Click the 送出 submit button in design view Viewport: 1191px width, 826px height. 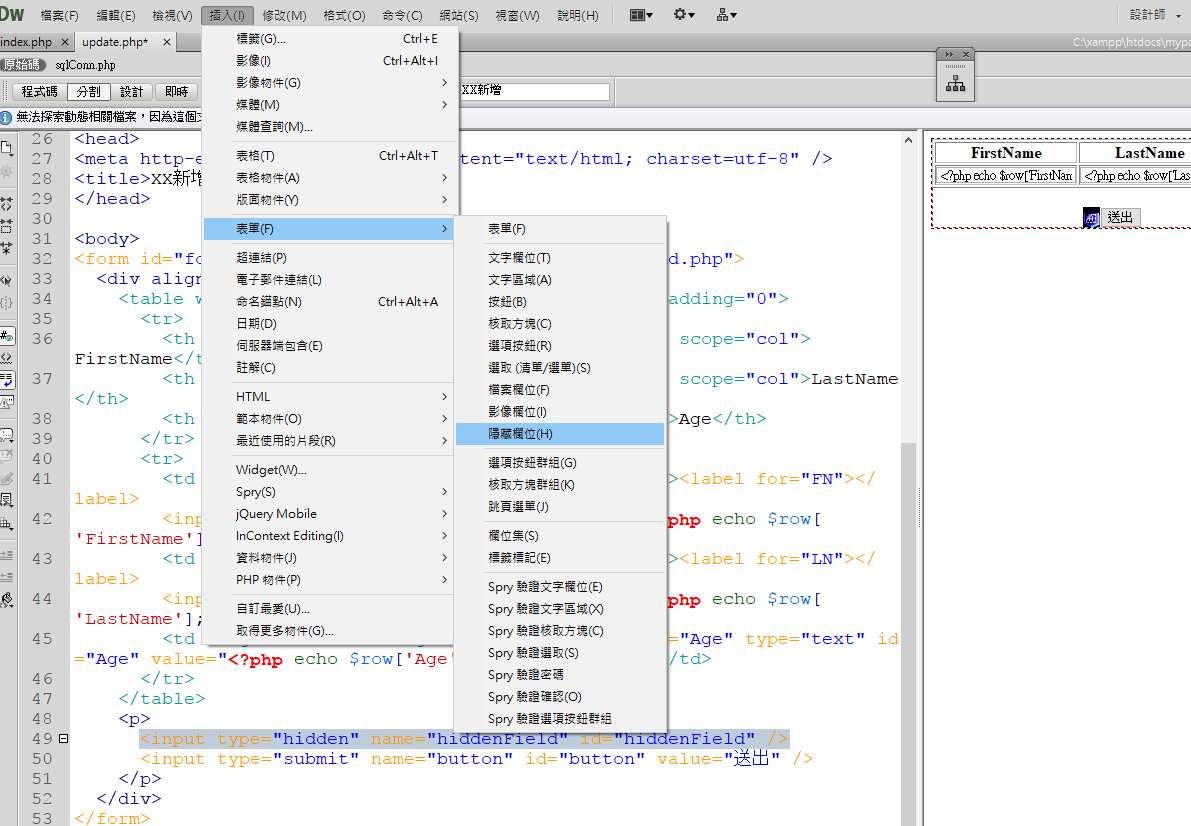tap(1120, 218)
